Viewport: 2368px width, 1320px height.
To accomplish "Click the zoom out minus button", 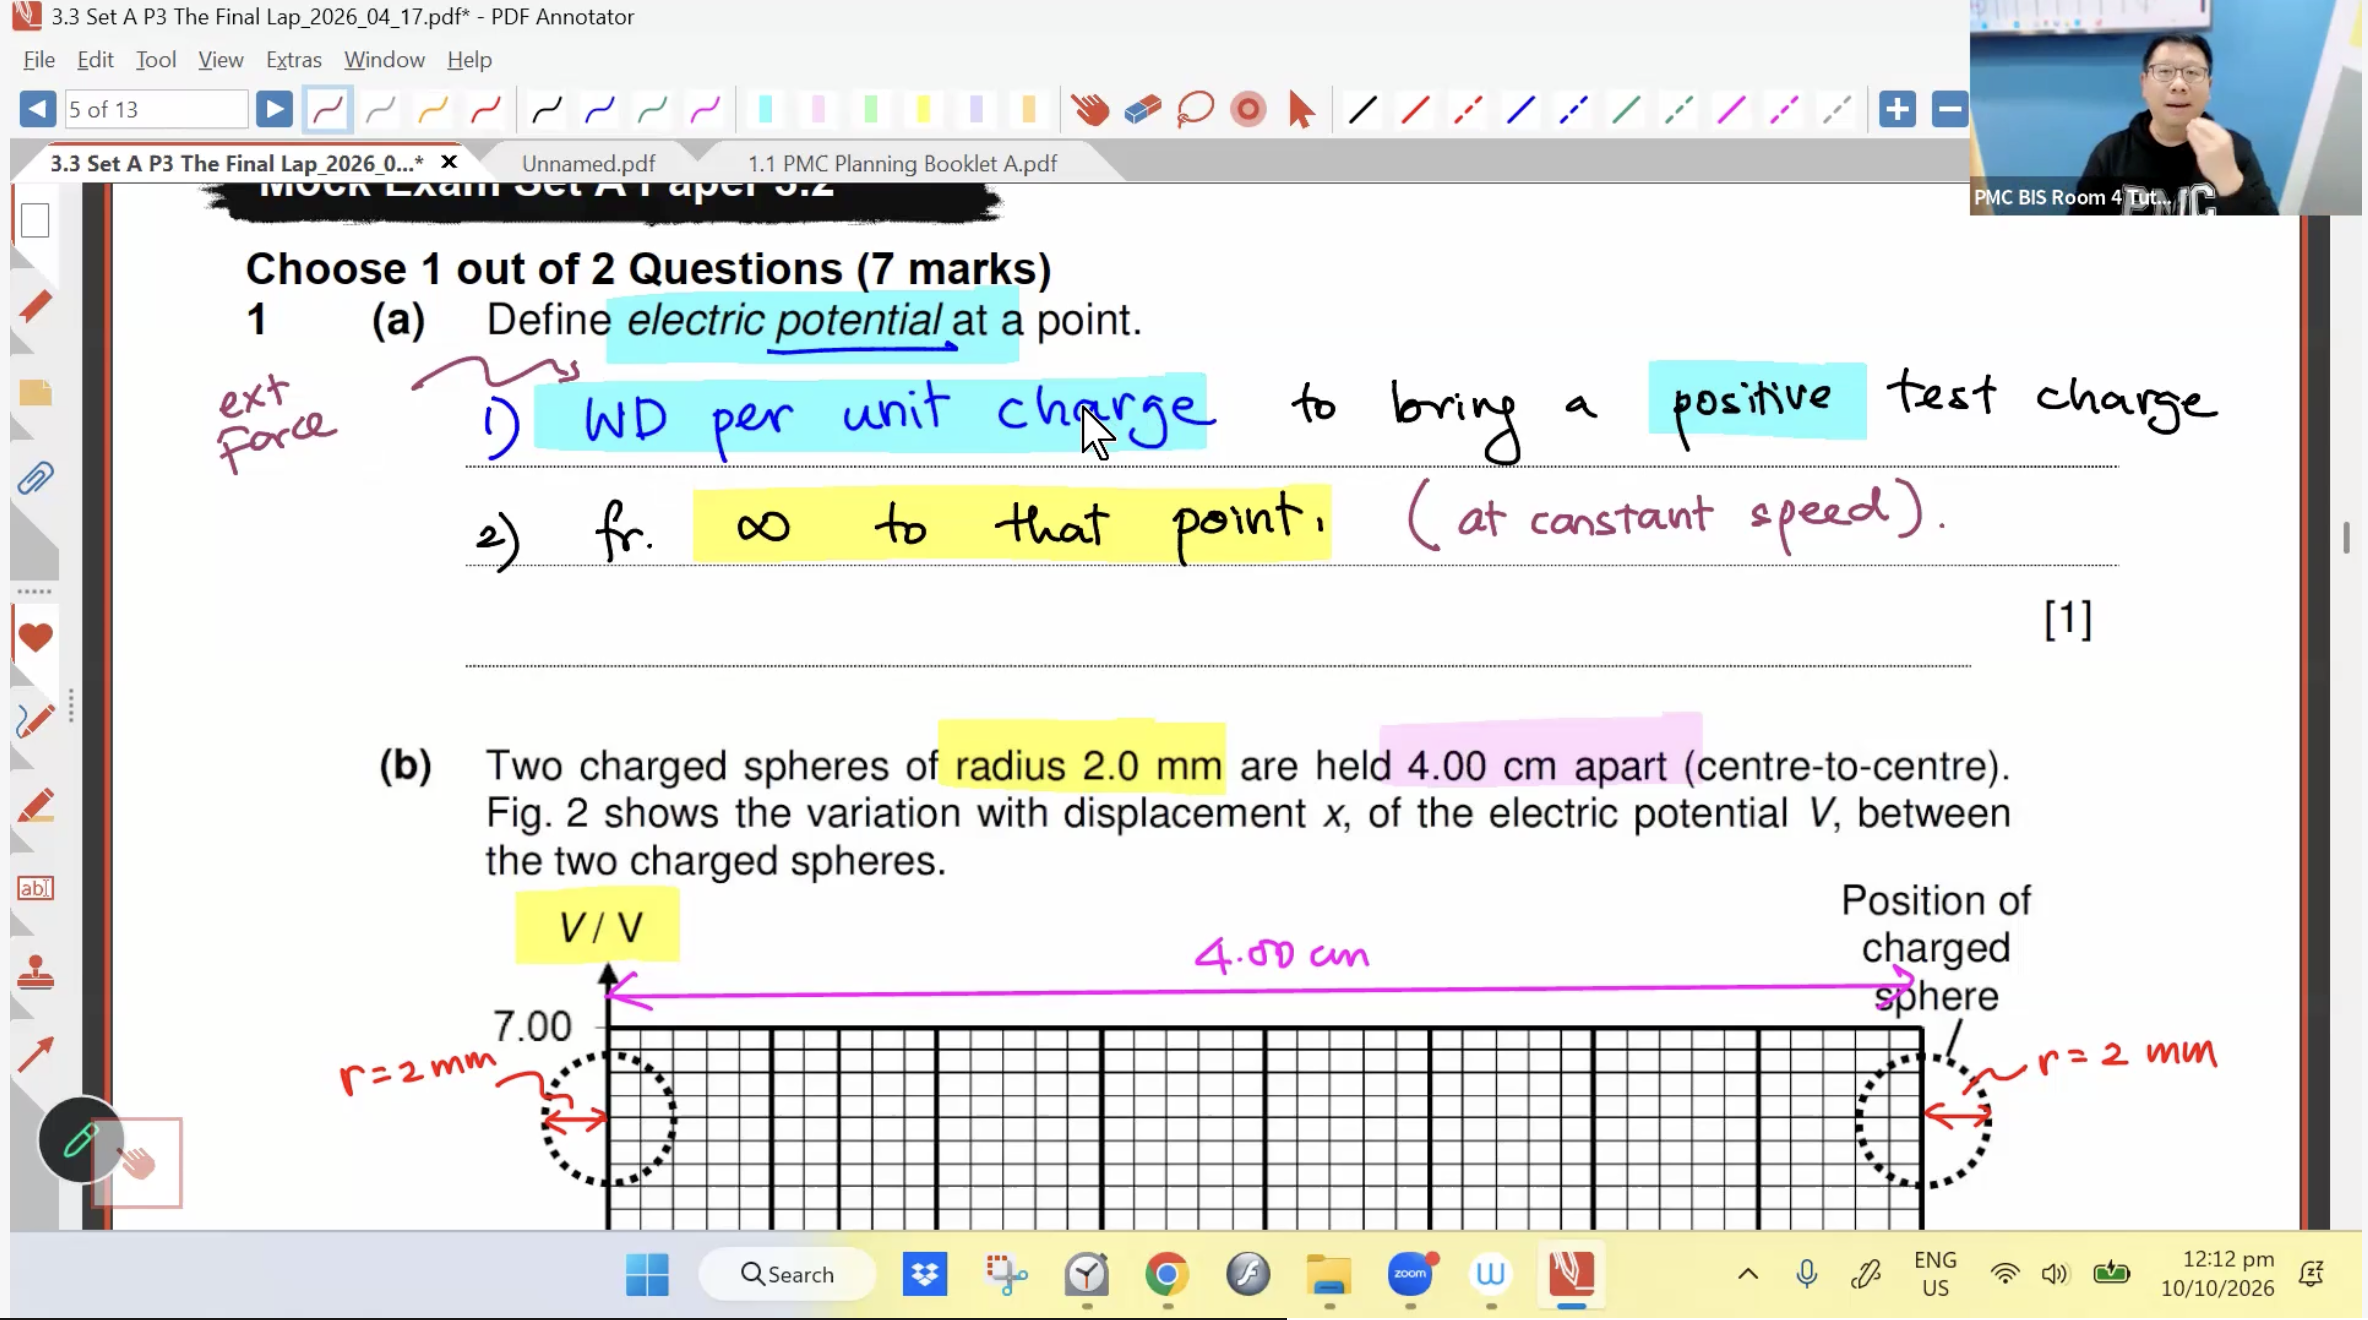I will (x=1949, y=109).
